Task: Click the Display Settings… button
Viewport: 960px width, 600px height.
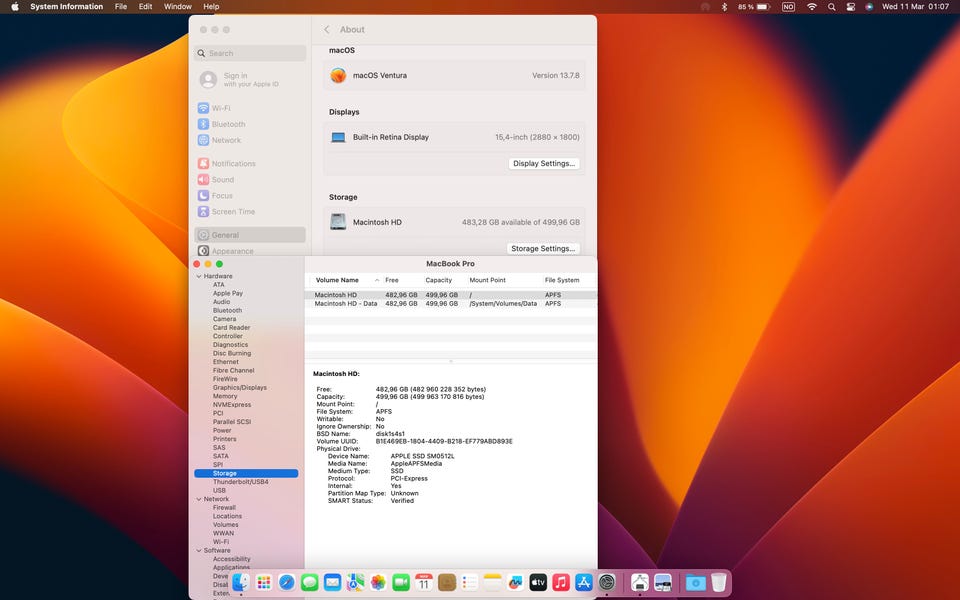Action: point(543,164)
